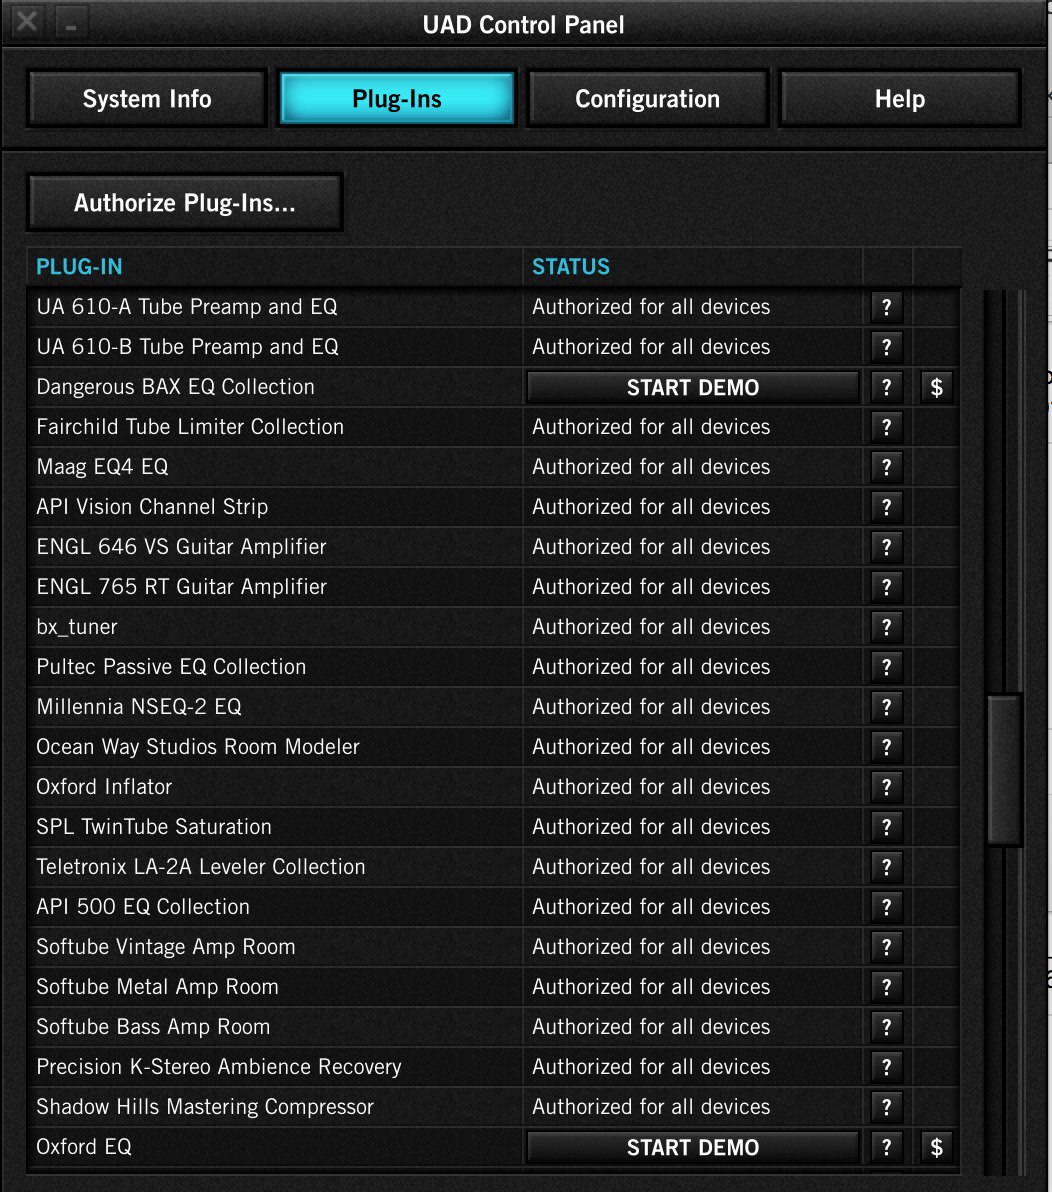The image size is (1052, 1192).
Task: Click help icon for ENGL 765 RT
Action: (x=886, y=588)
